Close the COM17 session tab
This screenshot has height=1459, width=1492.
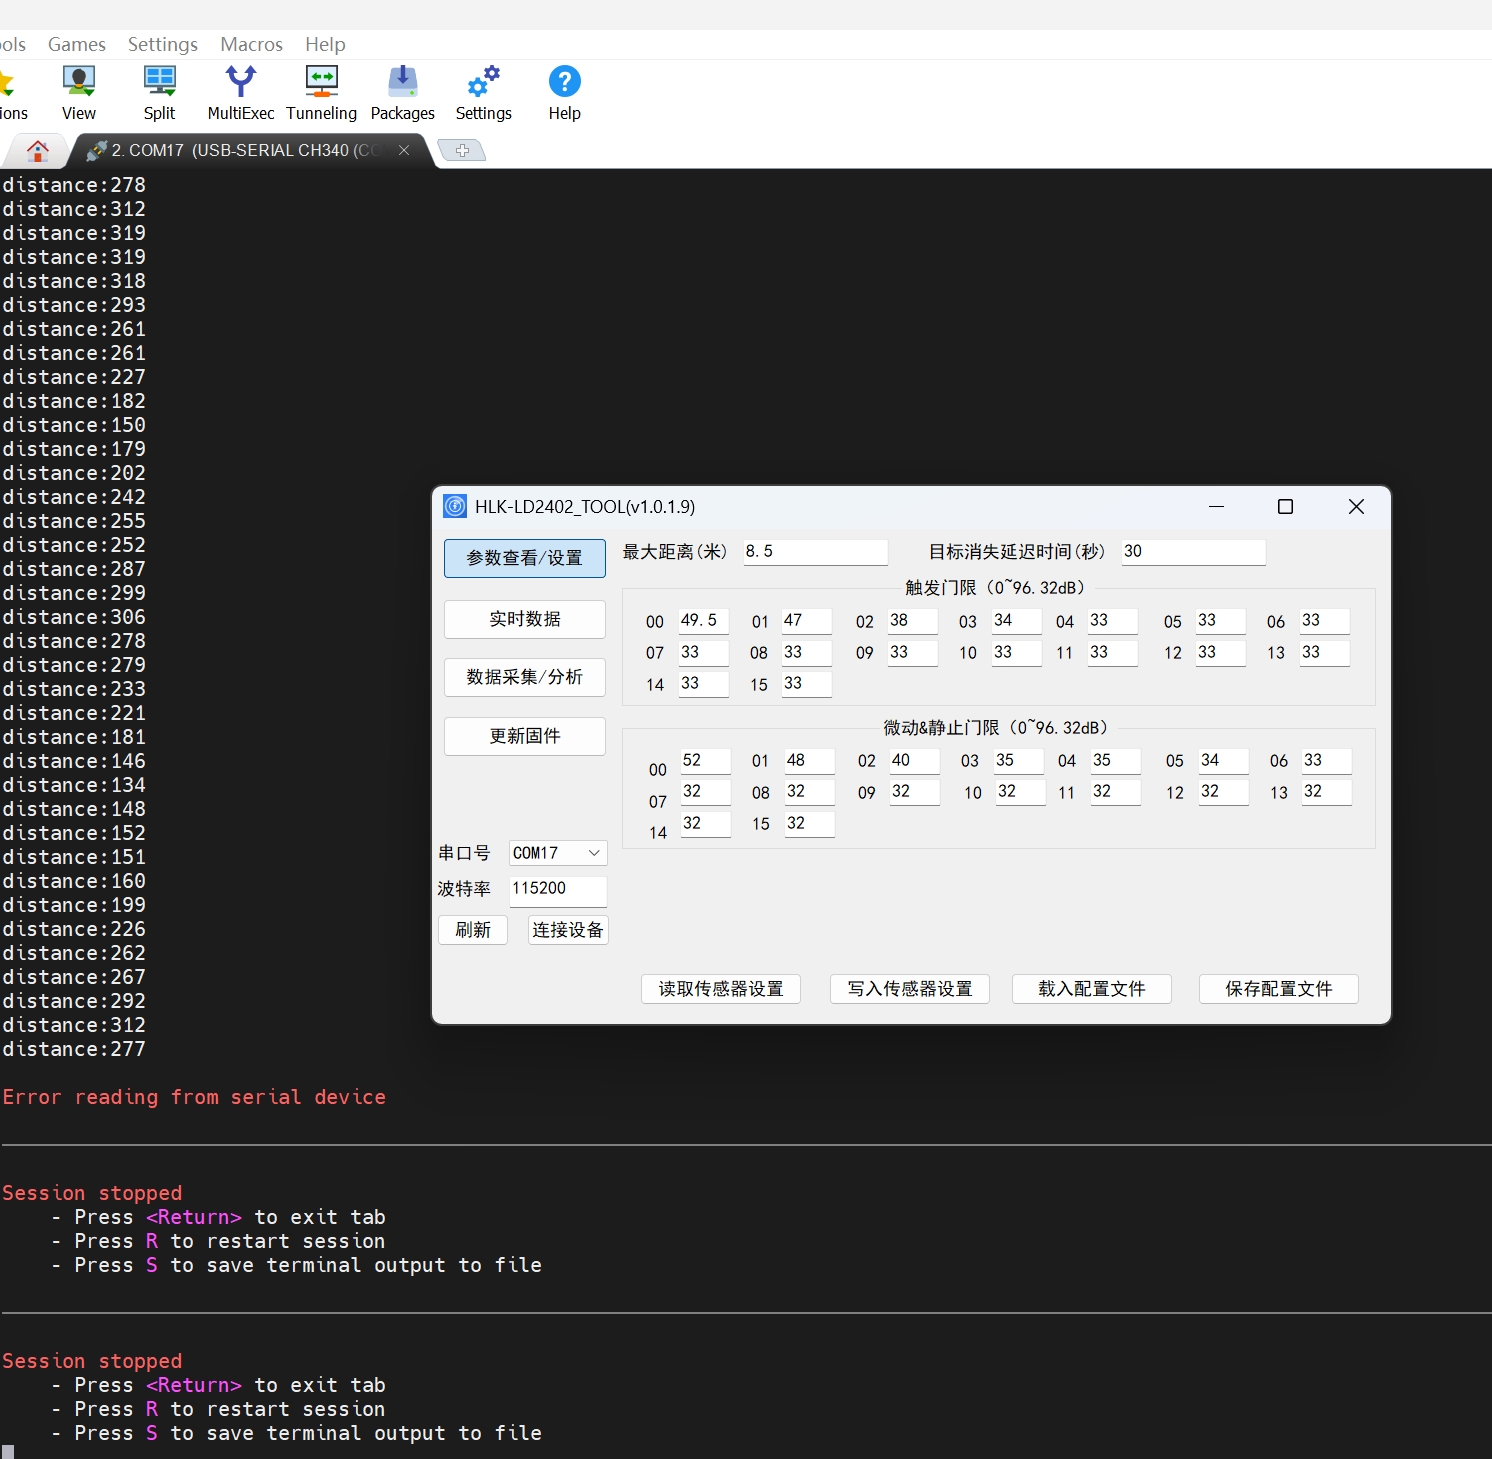coord(404,150)
